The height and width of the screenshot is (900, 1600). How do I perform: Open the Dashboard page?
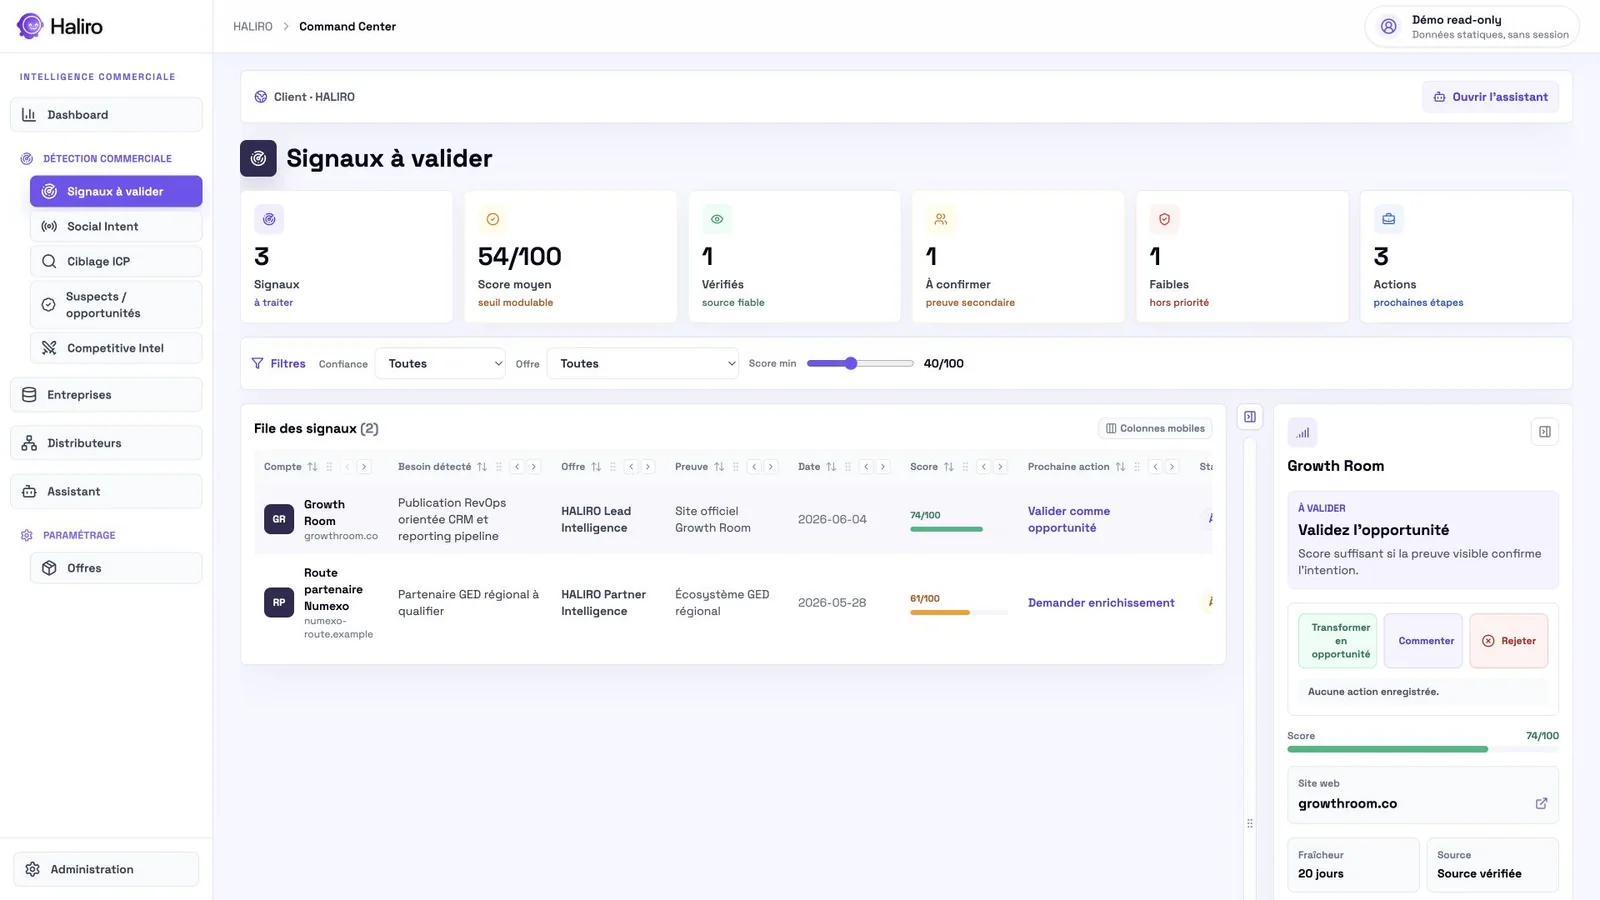point(106,115)
